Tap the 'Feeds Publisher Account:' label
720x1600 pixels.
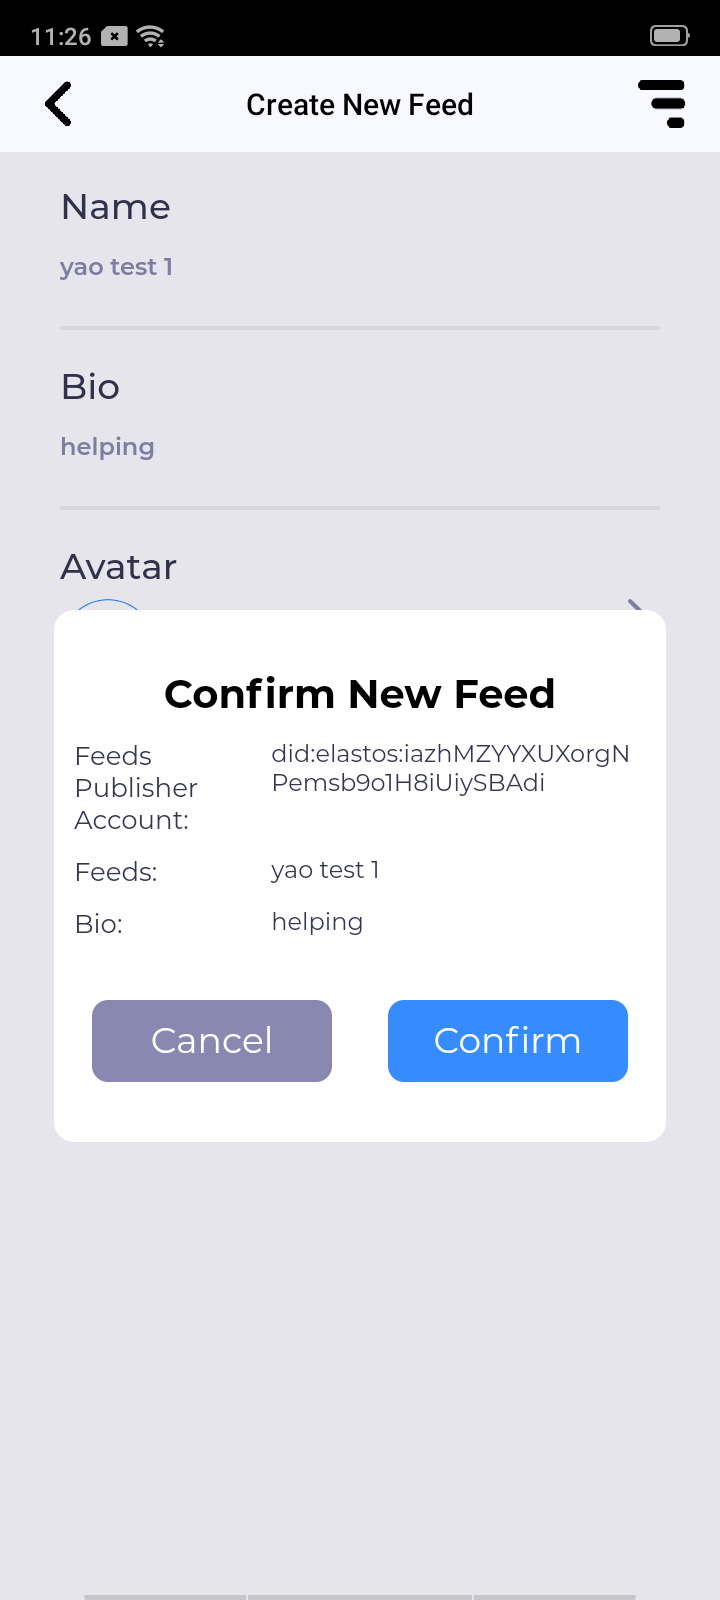click(x=136, y=788)
